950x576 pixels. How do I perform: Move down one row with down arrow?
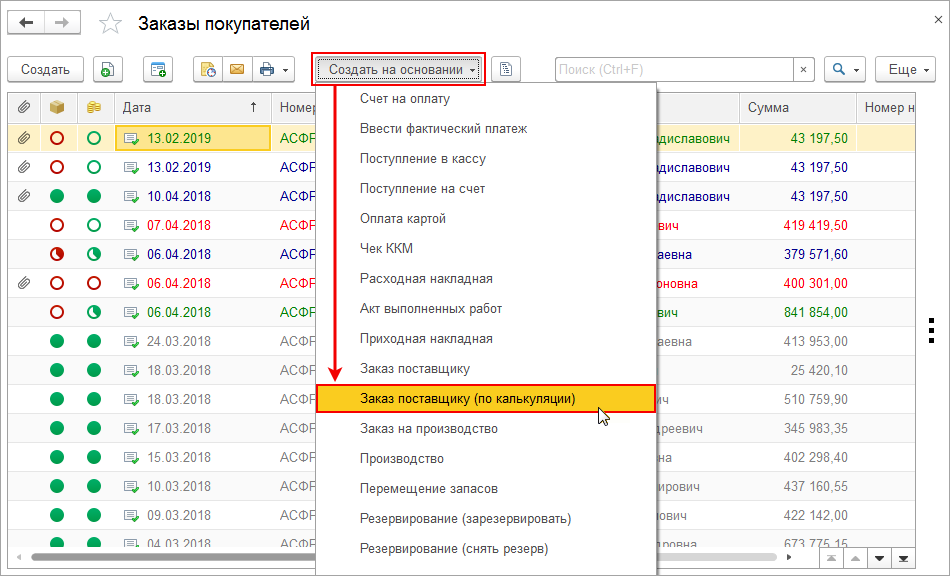879,558
